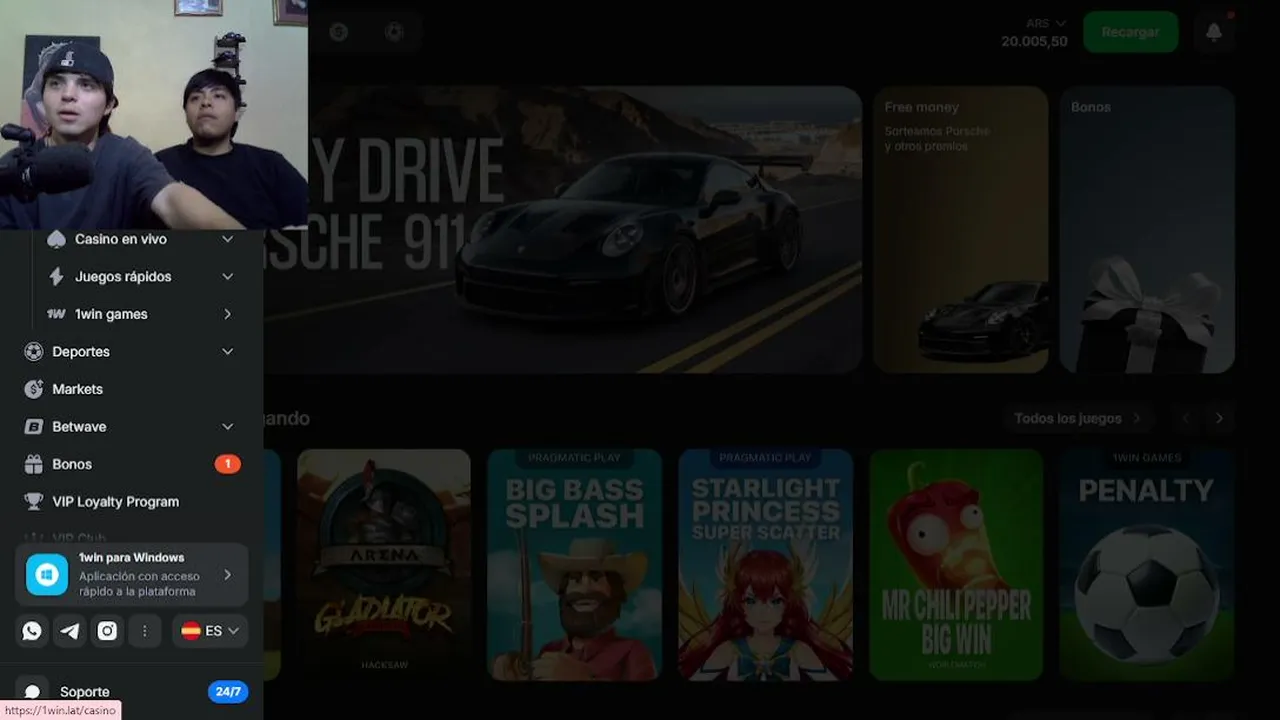The width and height of the screenshot is (1280, 720).
Task: Show the previous games with left arrow
Action: coord(1186,418)
